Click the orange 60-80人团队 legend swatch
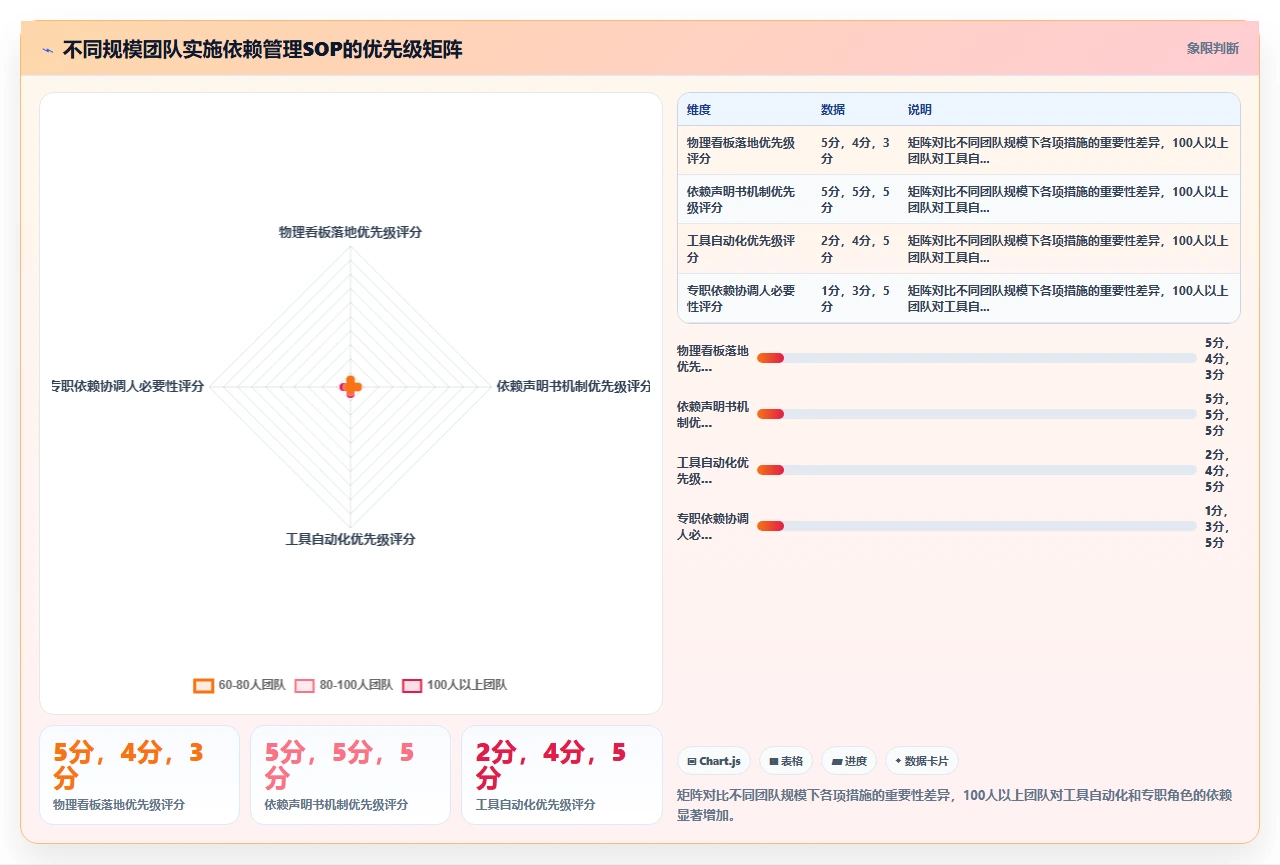Screen dimensions: 1280x865 [204, 685]
